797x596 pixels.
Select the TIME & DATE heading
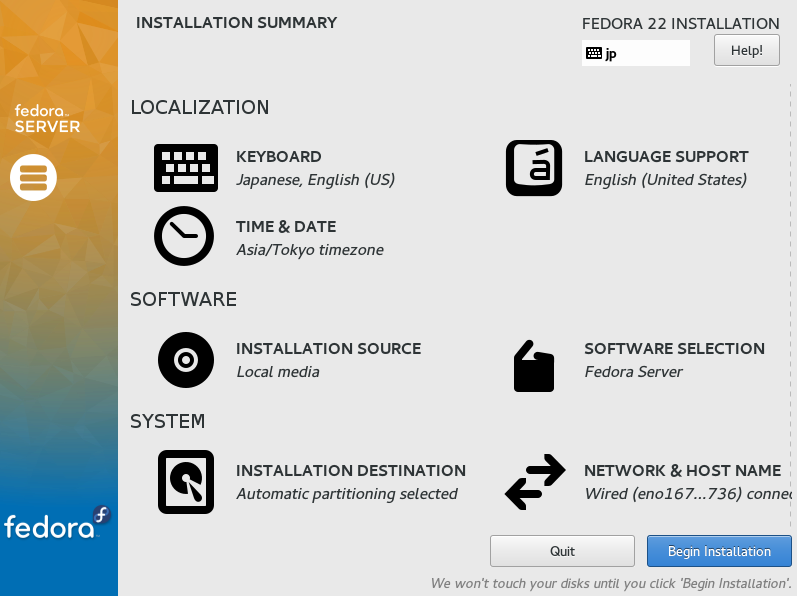pos(286,227)
